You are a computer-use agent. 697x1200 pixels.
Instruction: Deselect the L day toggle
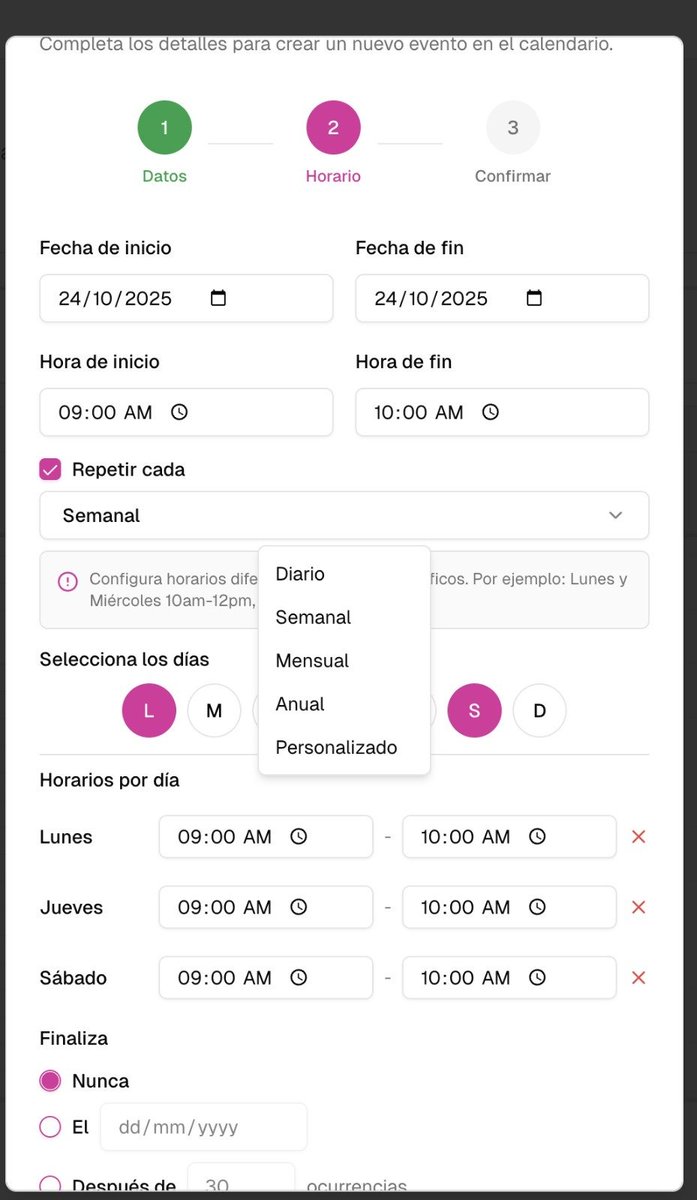pyautogui.click(x=149, y=711)
